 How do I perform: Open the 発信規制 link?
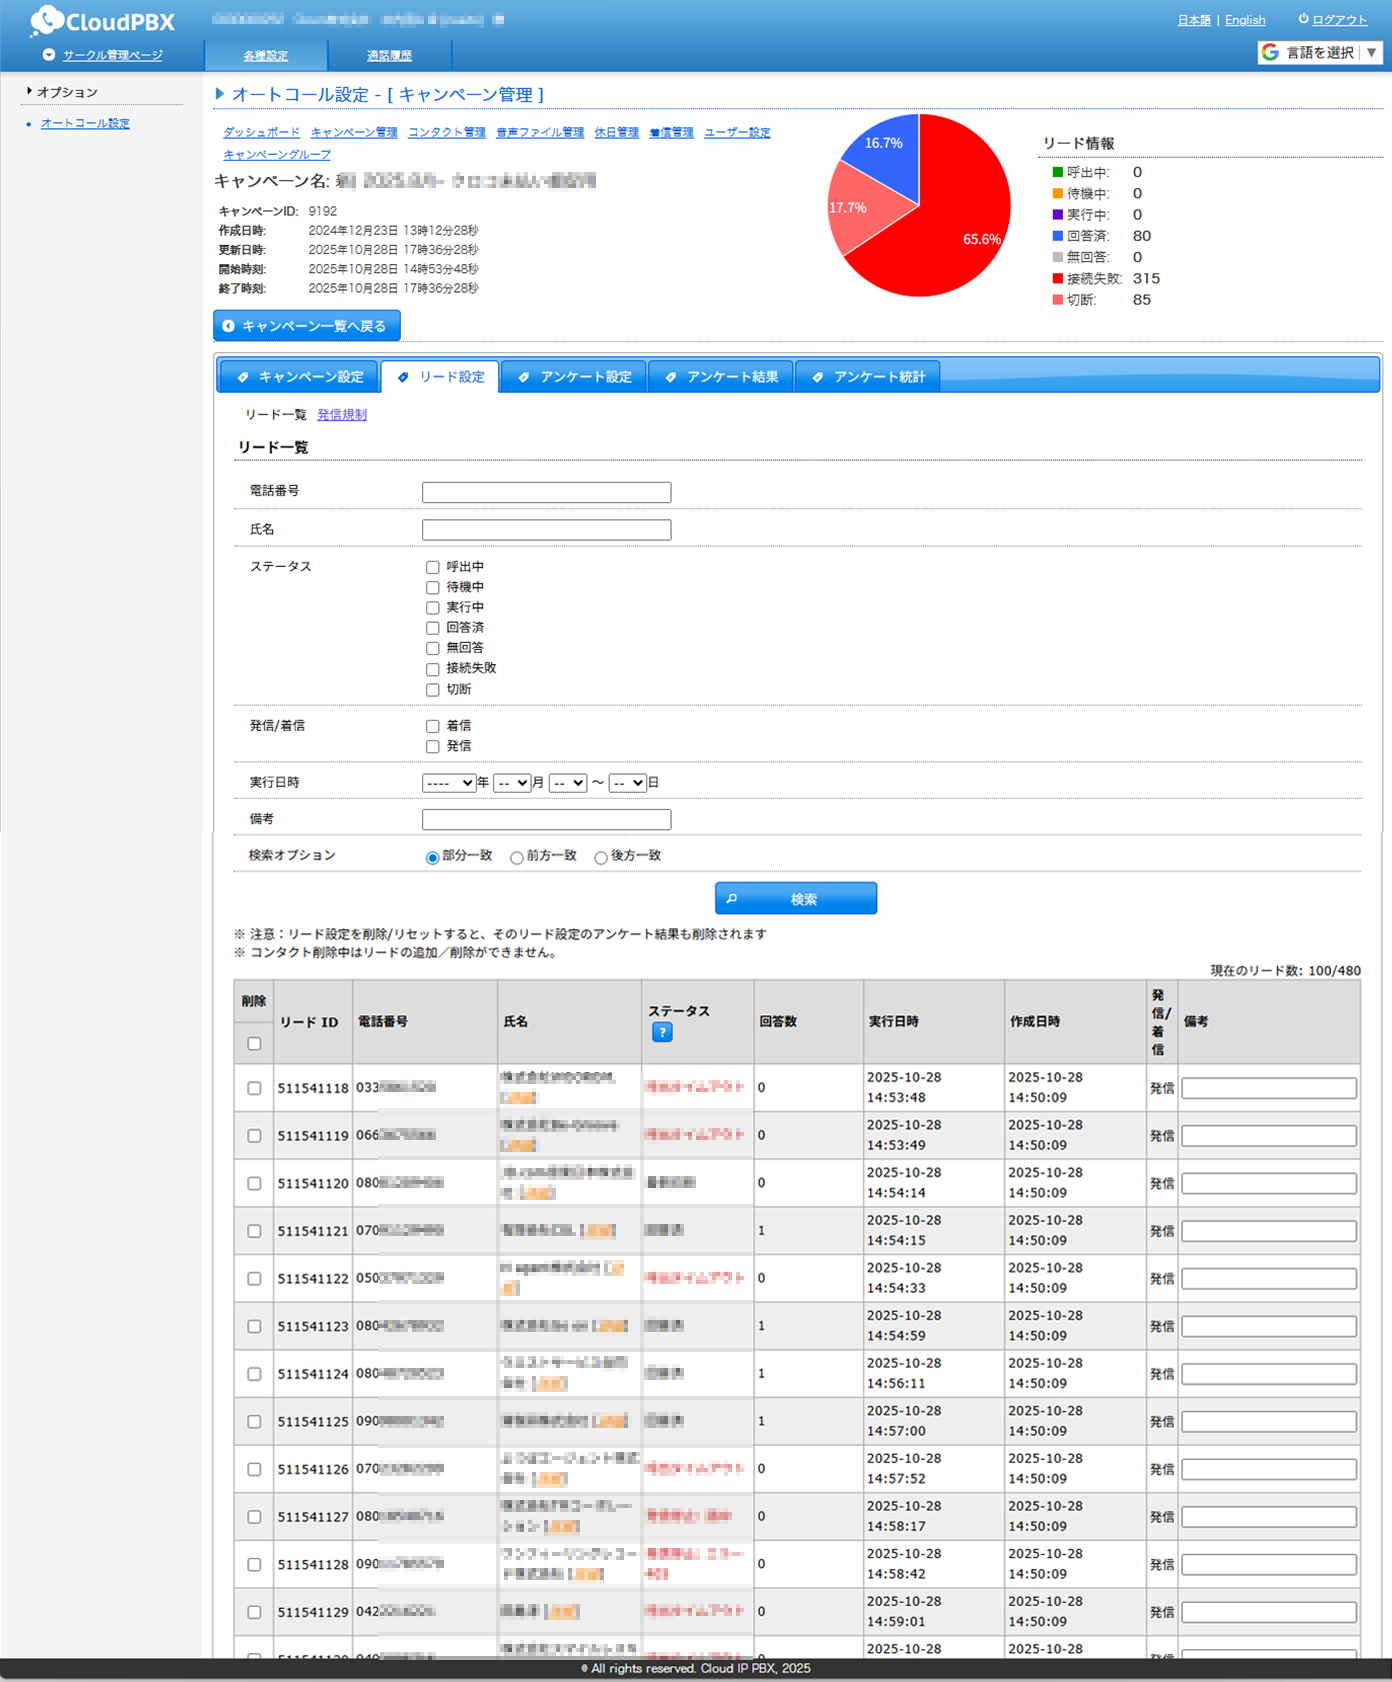tap(342, 415)
